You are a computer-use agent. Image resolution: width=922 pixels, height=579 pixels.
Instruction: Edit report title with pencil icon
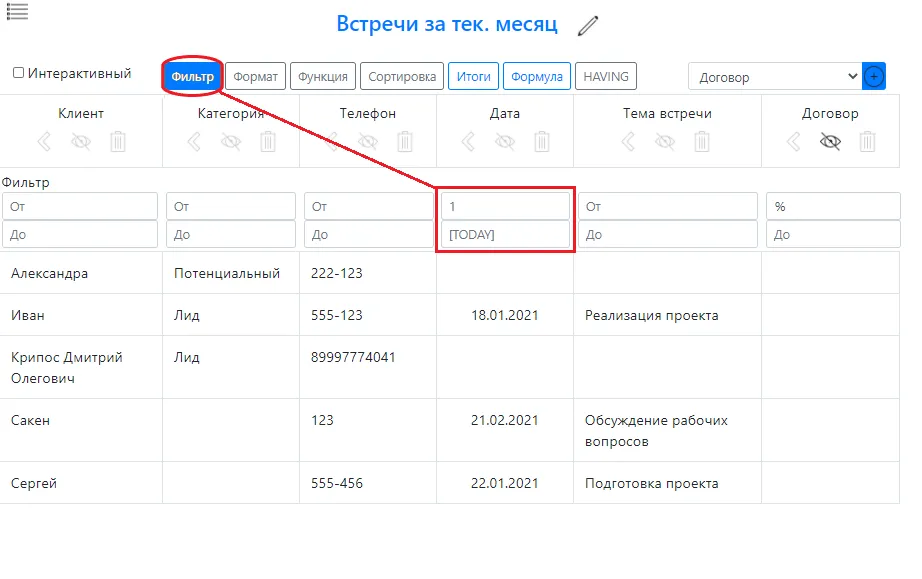point(587,26)
